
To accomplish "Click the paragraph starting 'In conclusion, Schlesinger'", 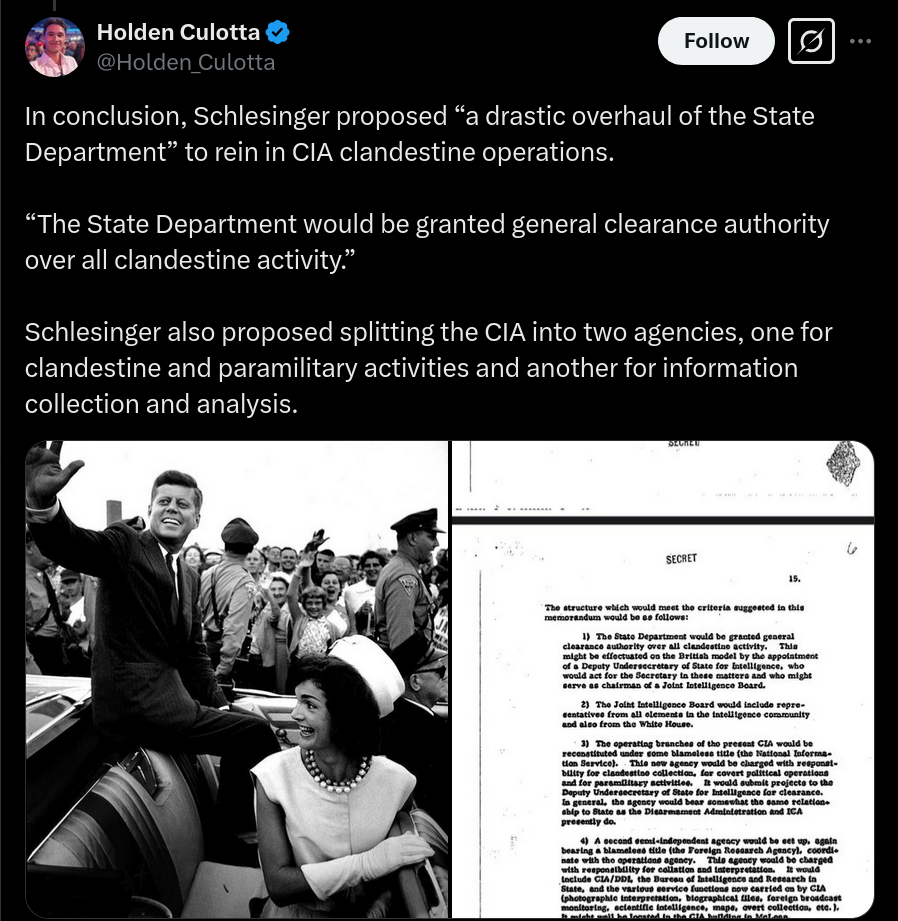I will 419,134.
